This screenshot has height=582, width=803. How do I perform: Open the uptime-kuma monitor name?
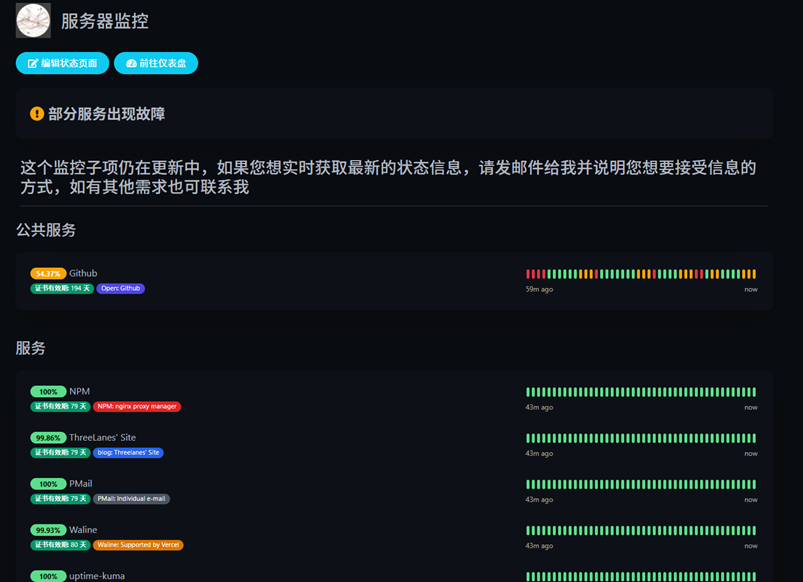(97, 576)
